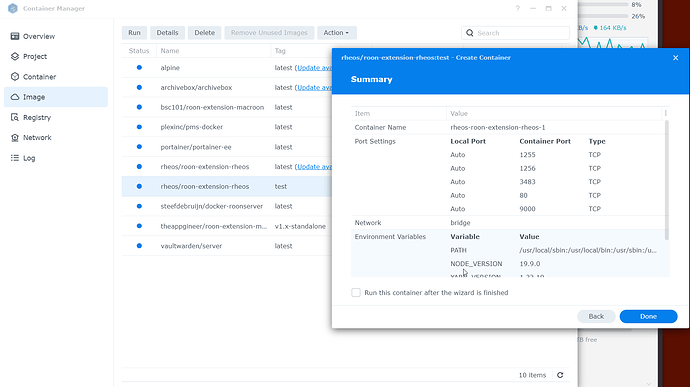Enable Run this container after wizard finishes

point(356,293)
